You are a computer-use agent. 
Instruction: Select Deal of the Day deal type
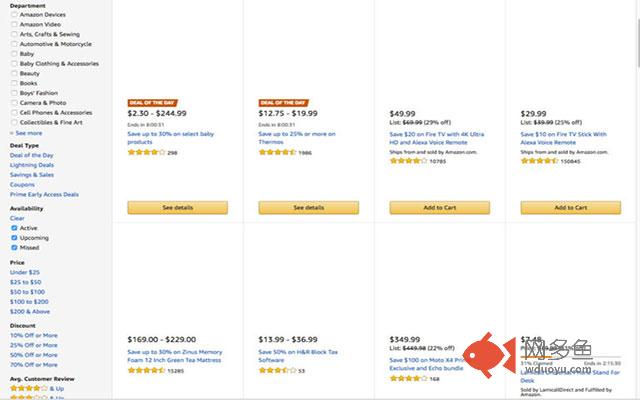31,155
